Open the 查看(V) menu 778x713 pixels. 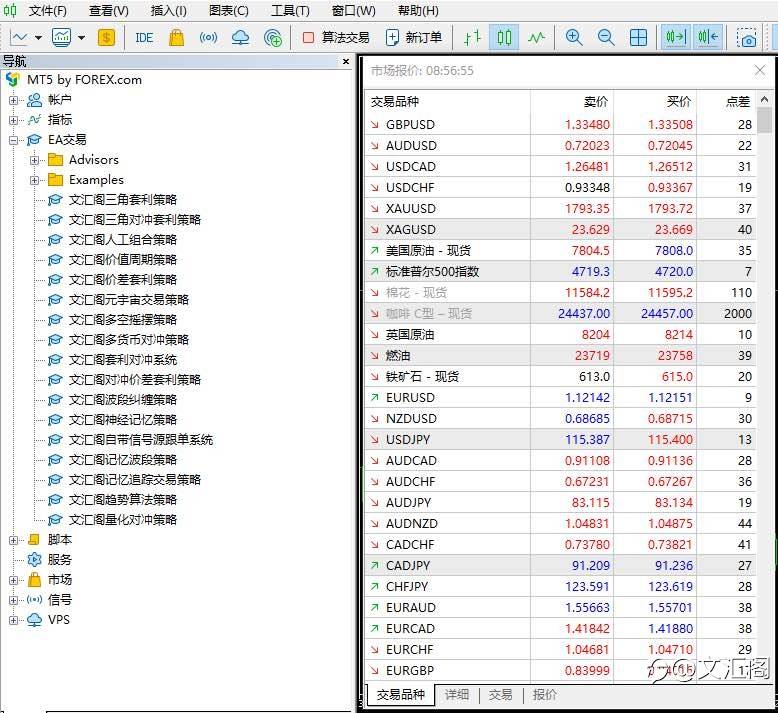(109, 10)
